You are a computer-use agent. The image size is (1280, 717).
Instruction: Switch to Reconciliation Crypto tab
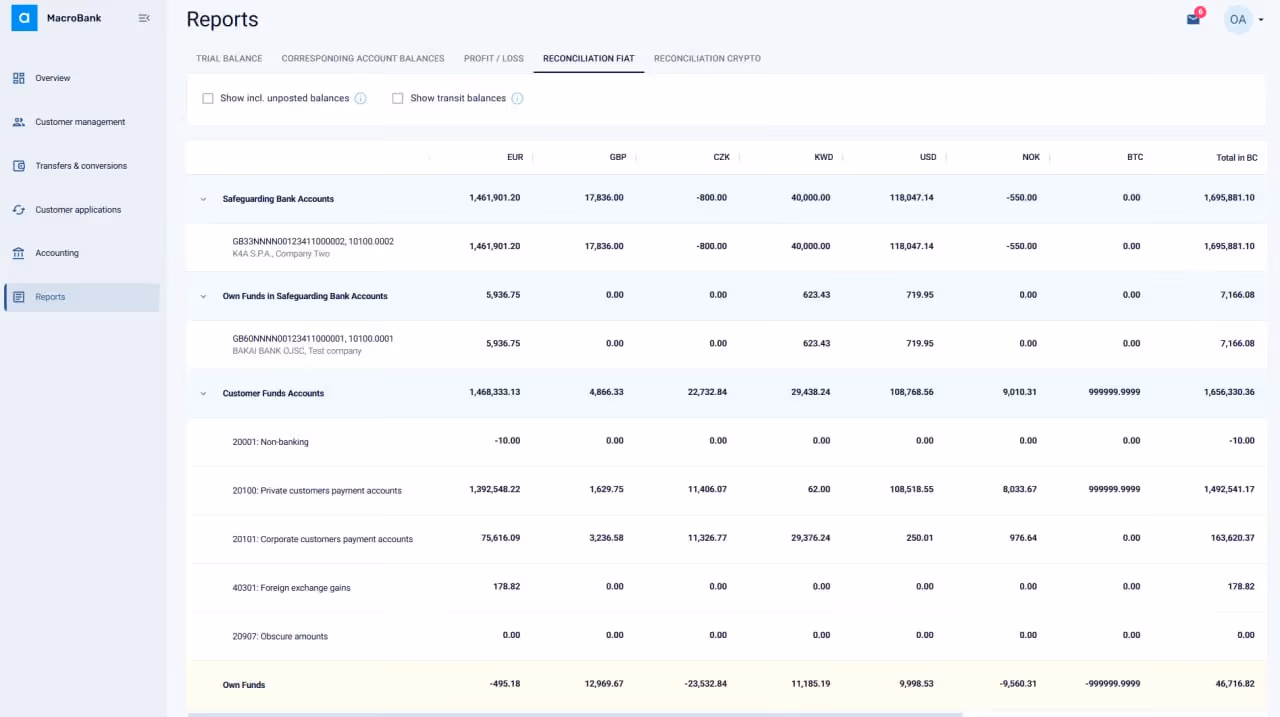pyautogui.click(x=707, y=58)
